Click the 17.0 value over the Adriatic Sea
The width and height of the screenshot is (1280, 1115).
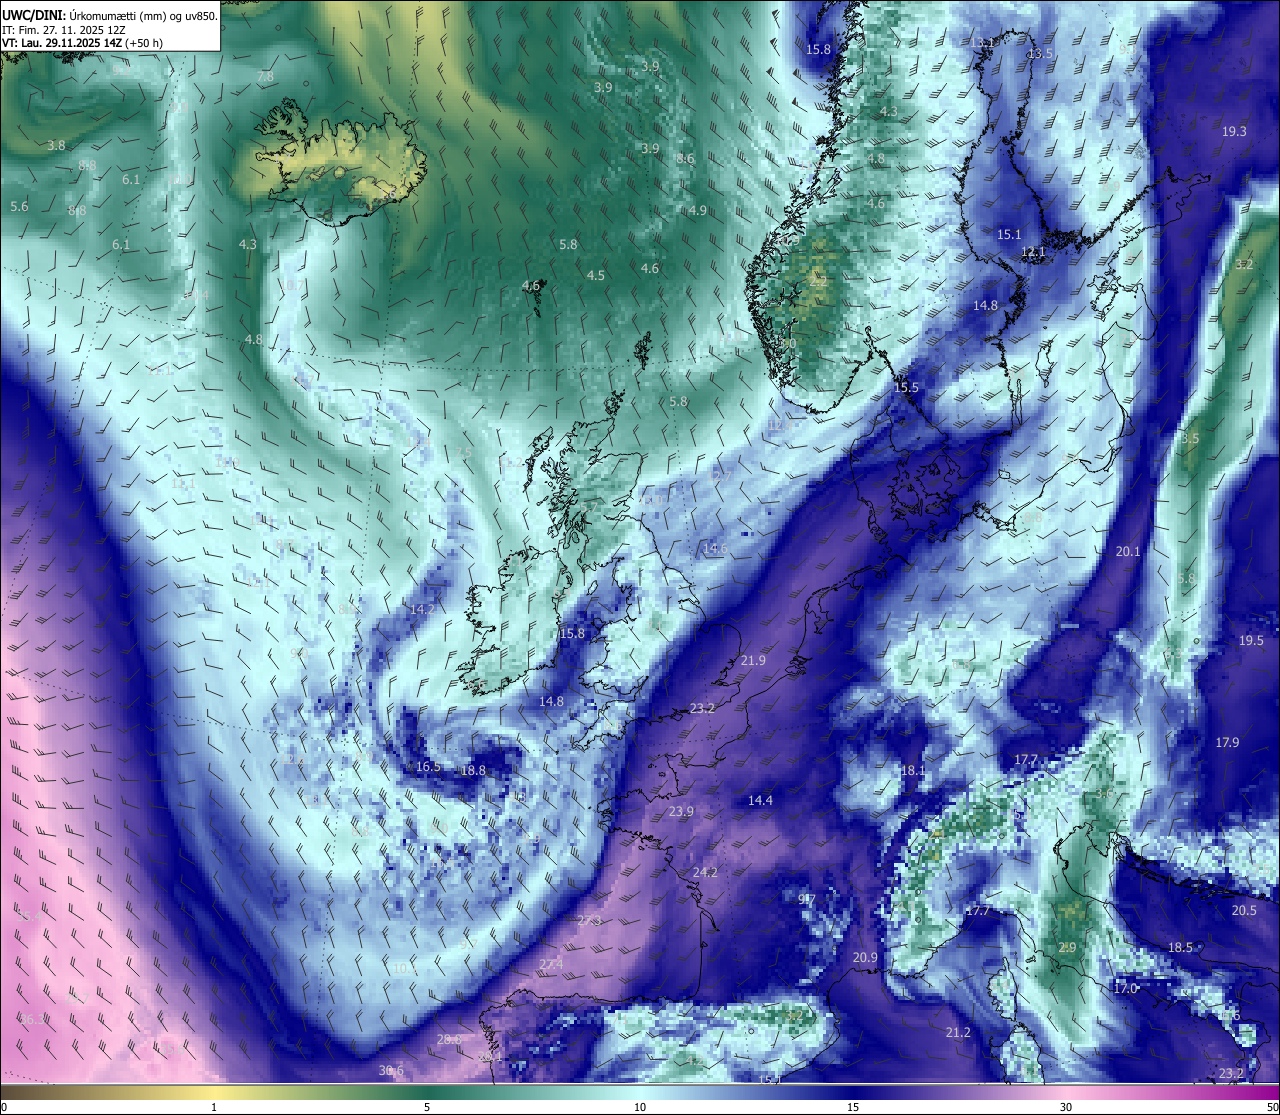[x=1125, y=987]
